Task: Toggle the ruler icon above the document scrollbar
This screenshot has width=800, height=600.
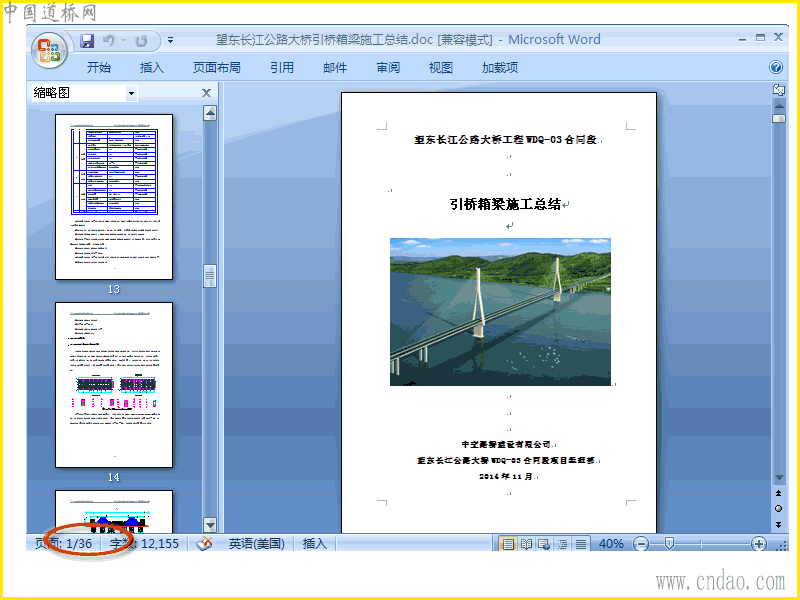Action: point(779,90)
